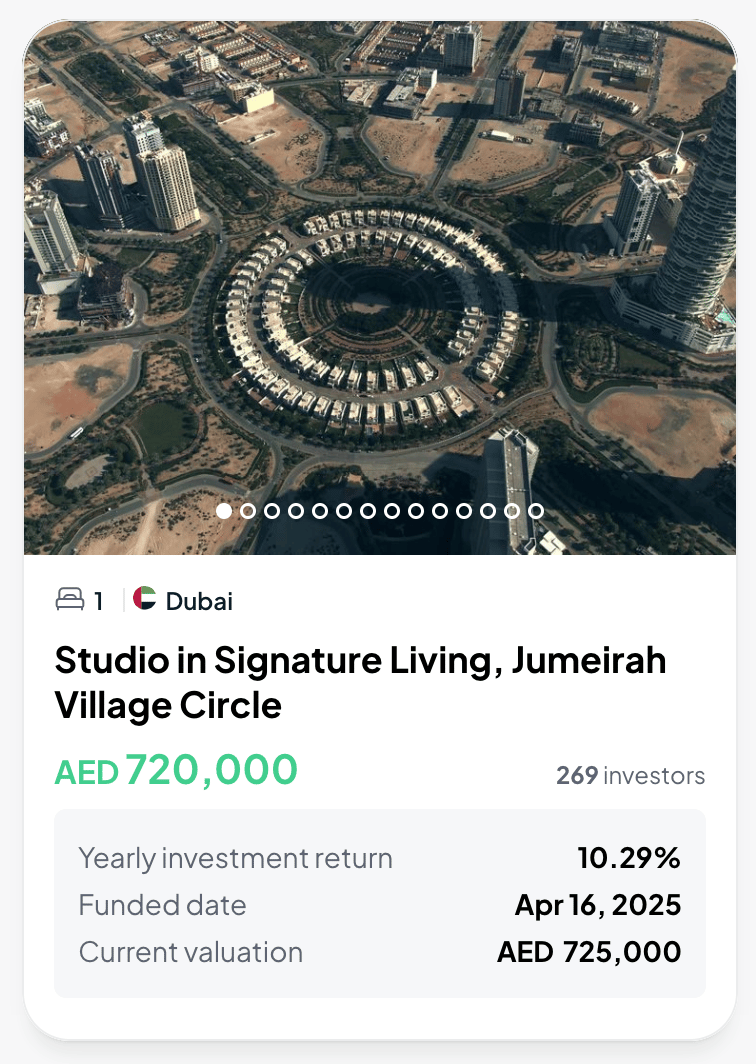Open the Studio in Signature Living title

click(360, 683)
